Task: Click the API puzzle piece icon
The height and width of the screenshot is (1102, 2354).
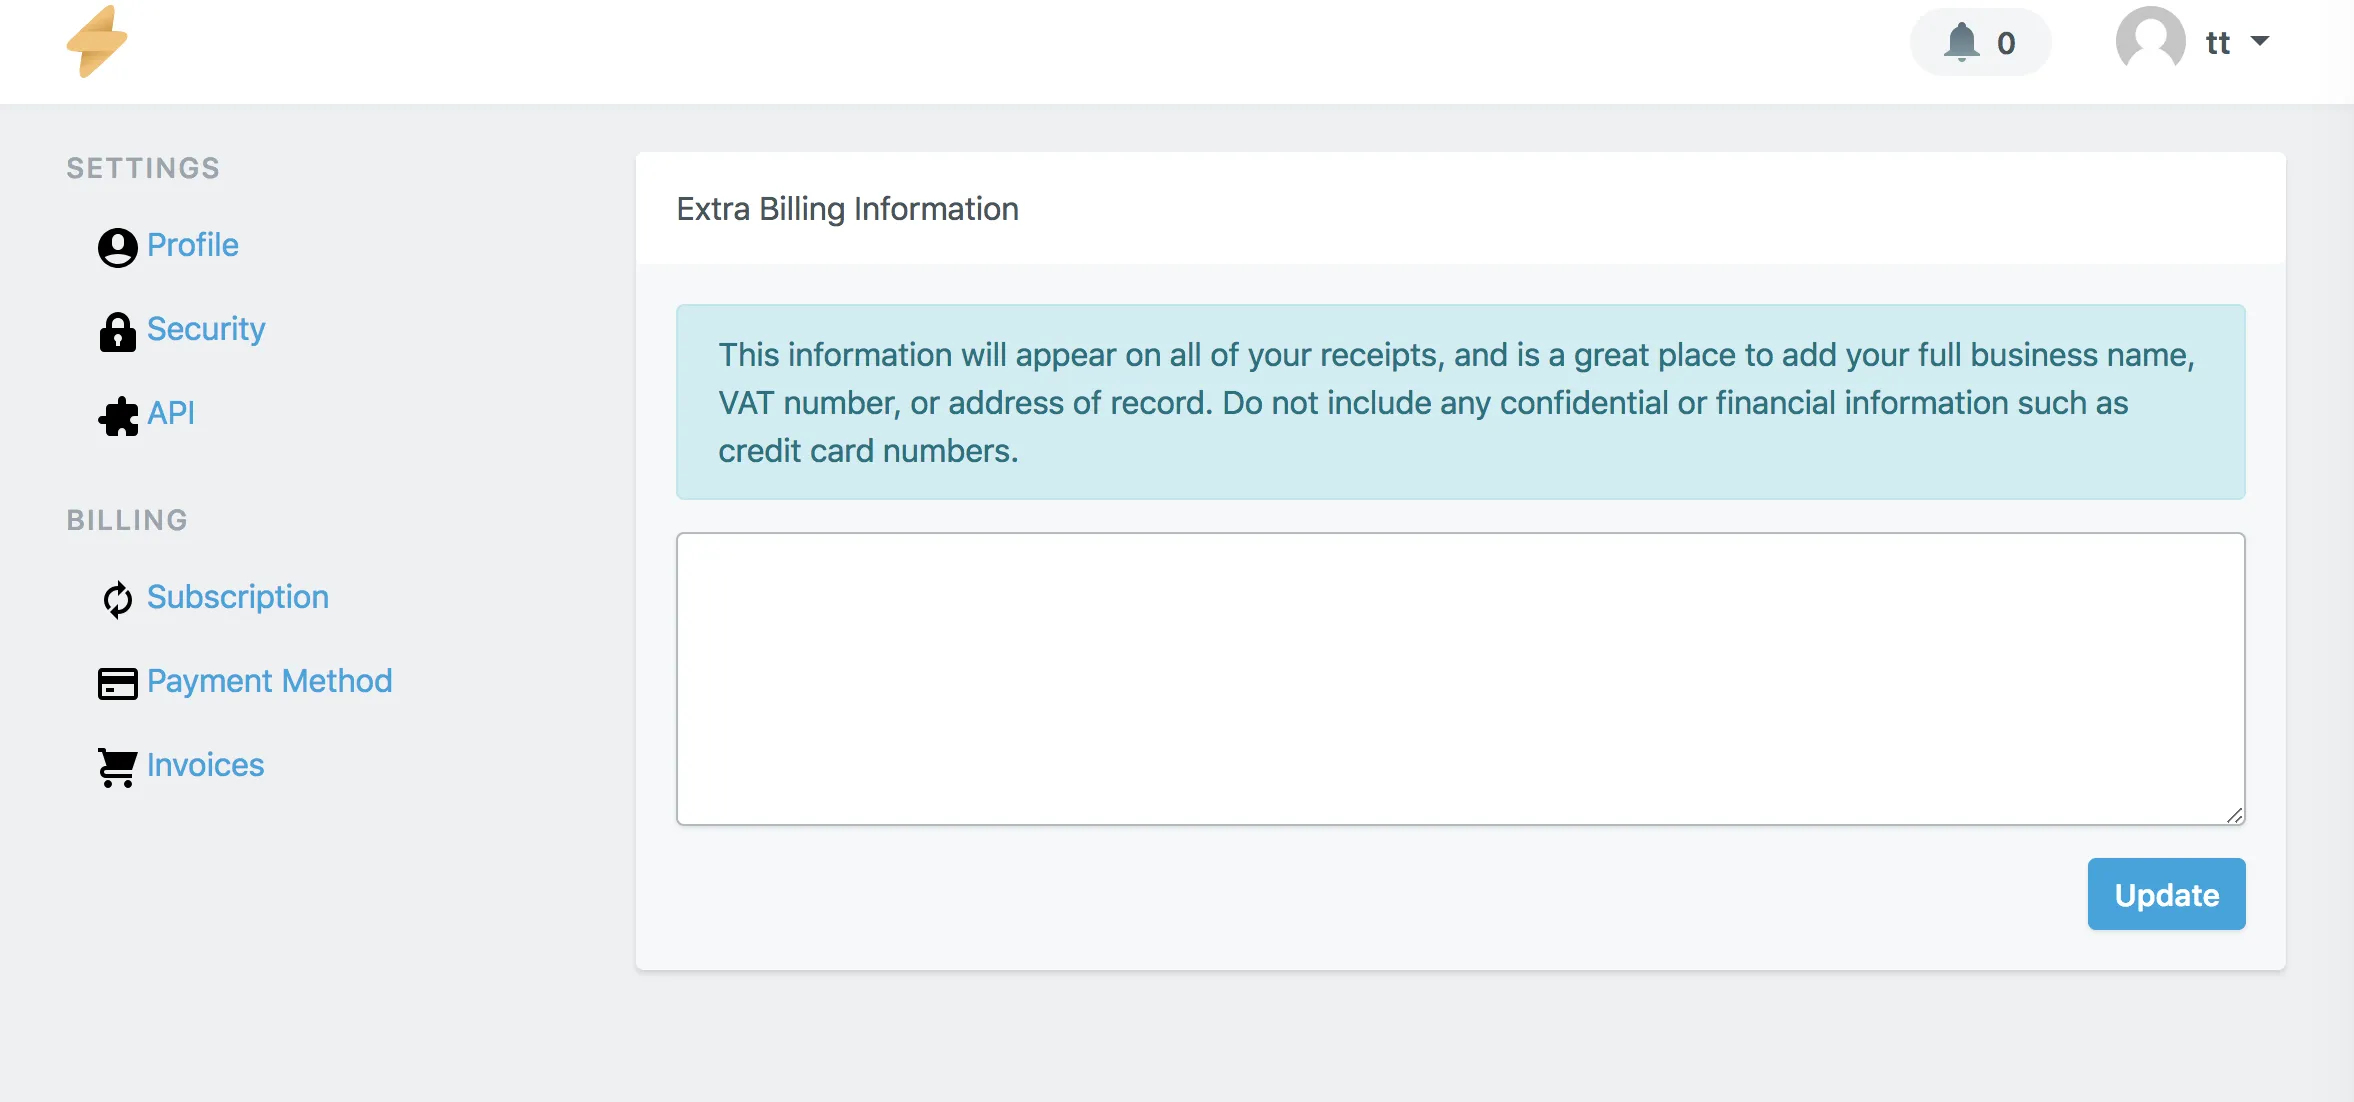Action: [x=118, y=416]
